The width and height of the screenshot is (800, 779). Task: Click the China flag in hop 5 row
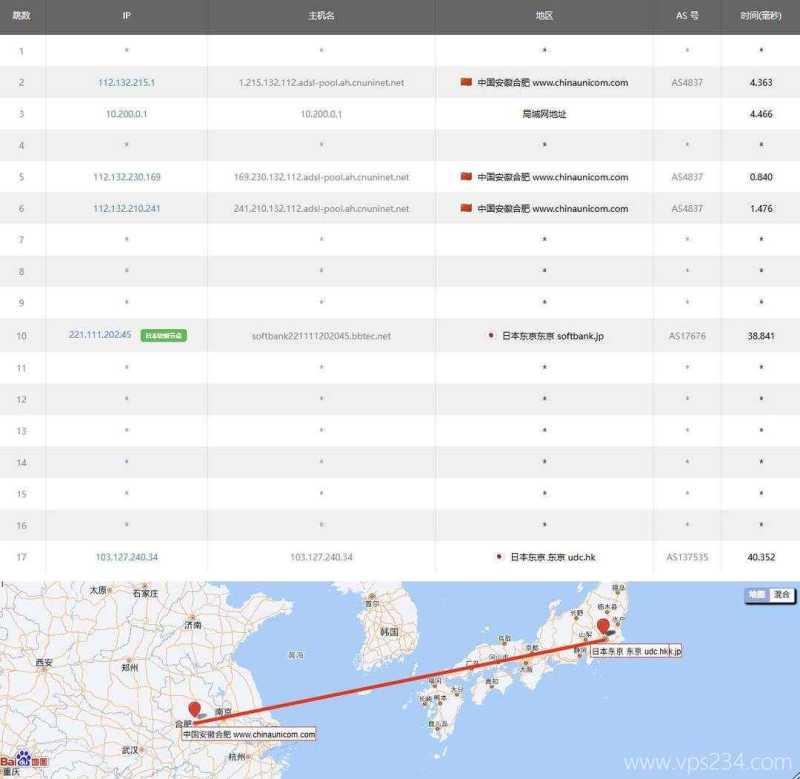(x=466, y=177)
